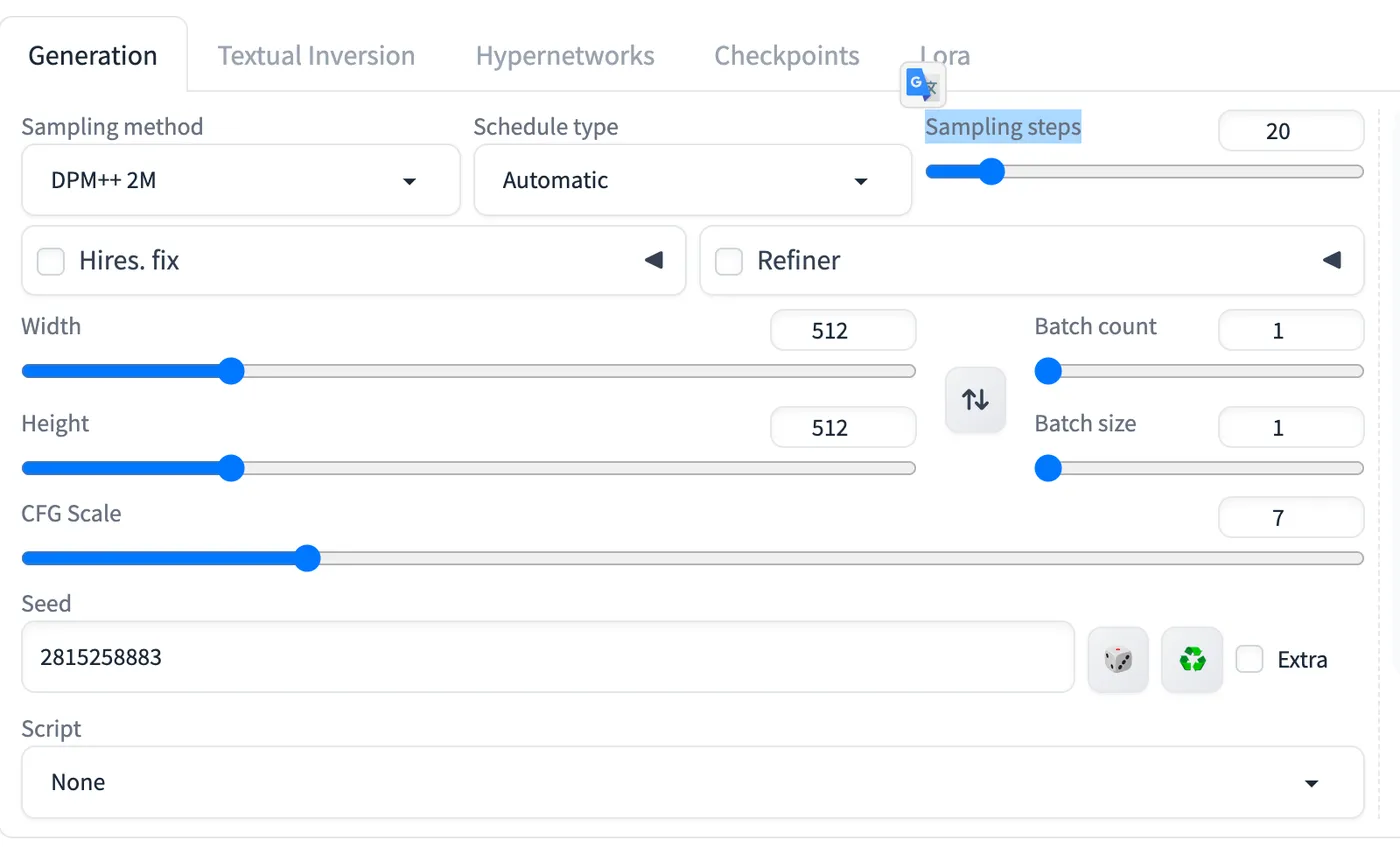The width and height of the screenshot is (1400, 847).
Task: Open the Script dropdown
Action: click(x=692, y=782)
